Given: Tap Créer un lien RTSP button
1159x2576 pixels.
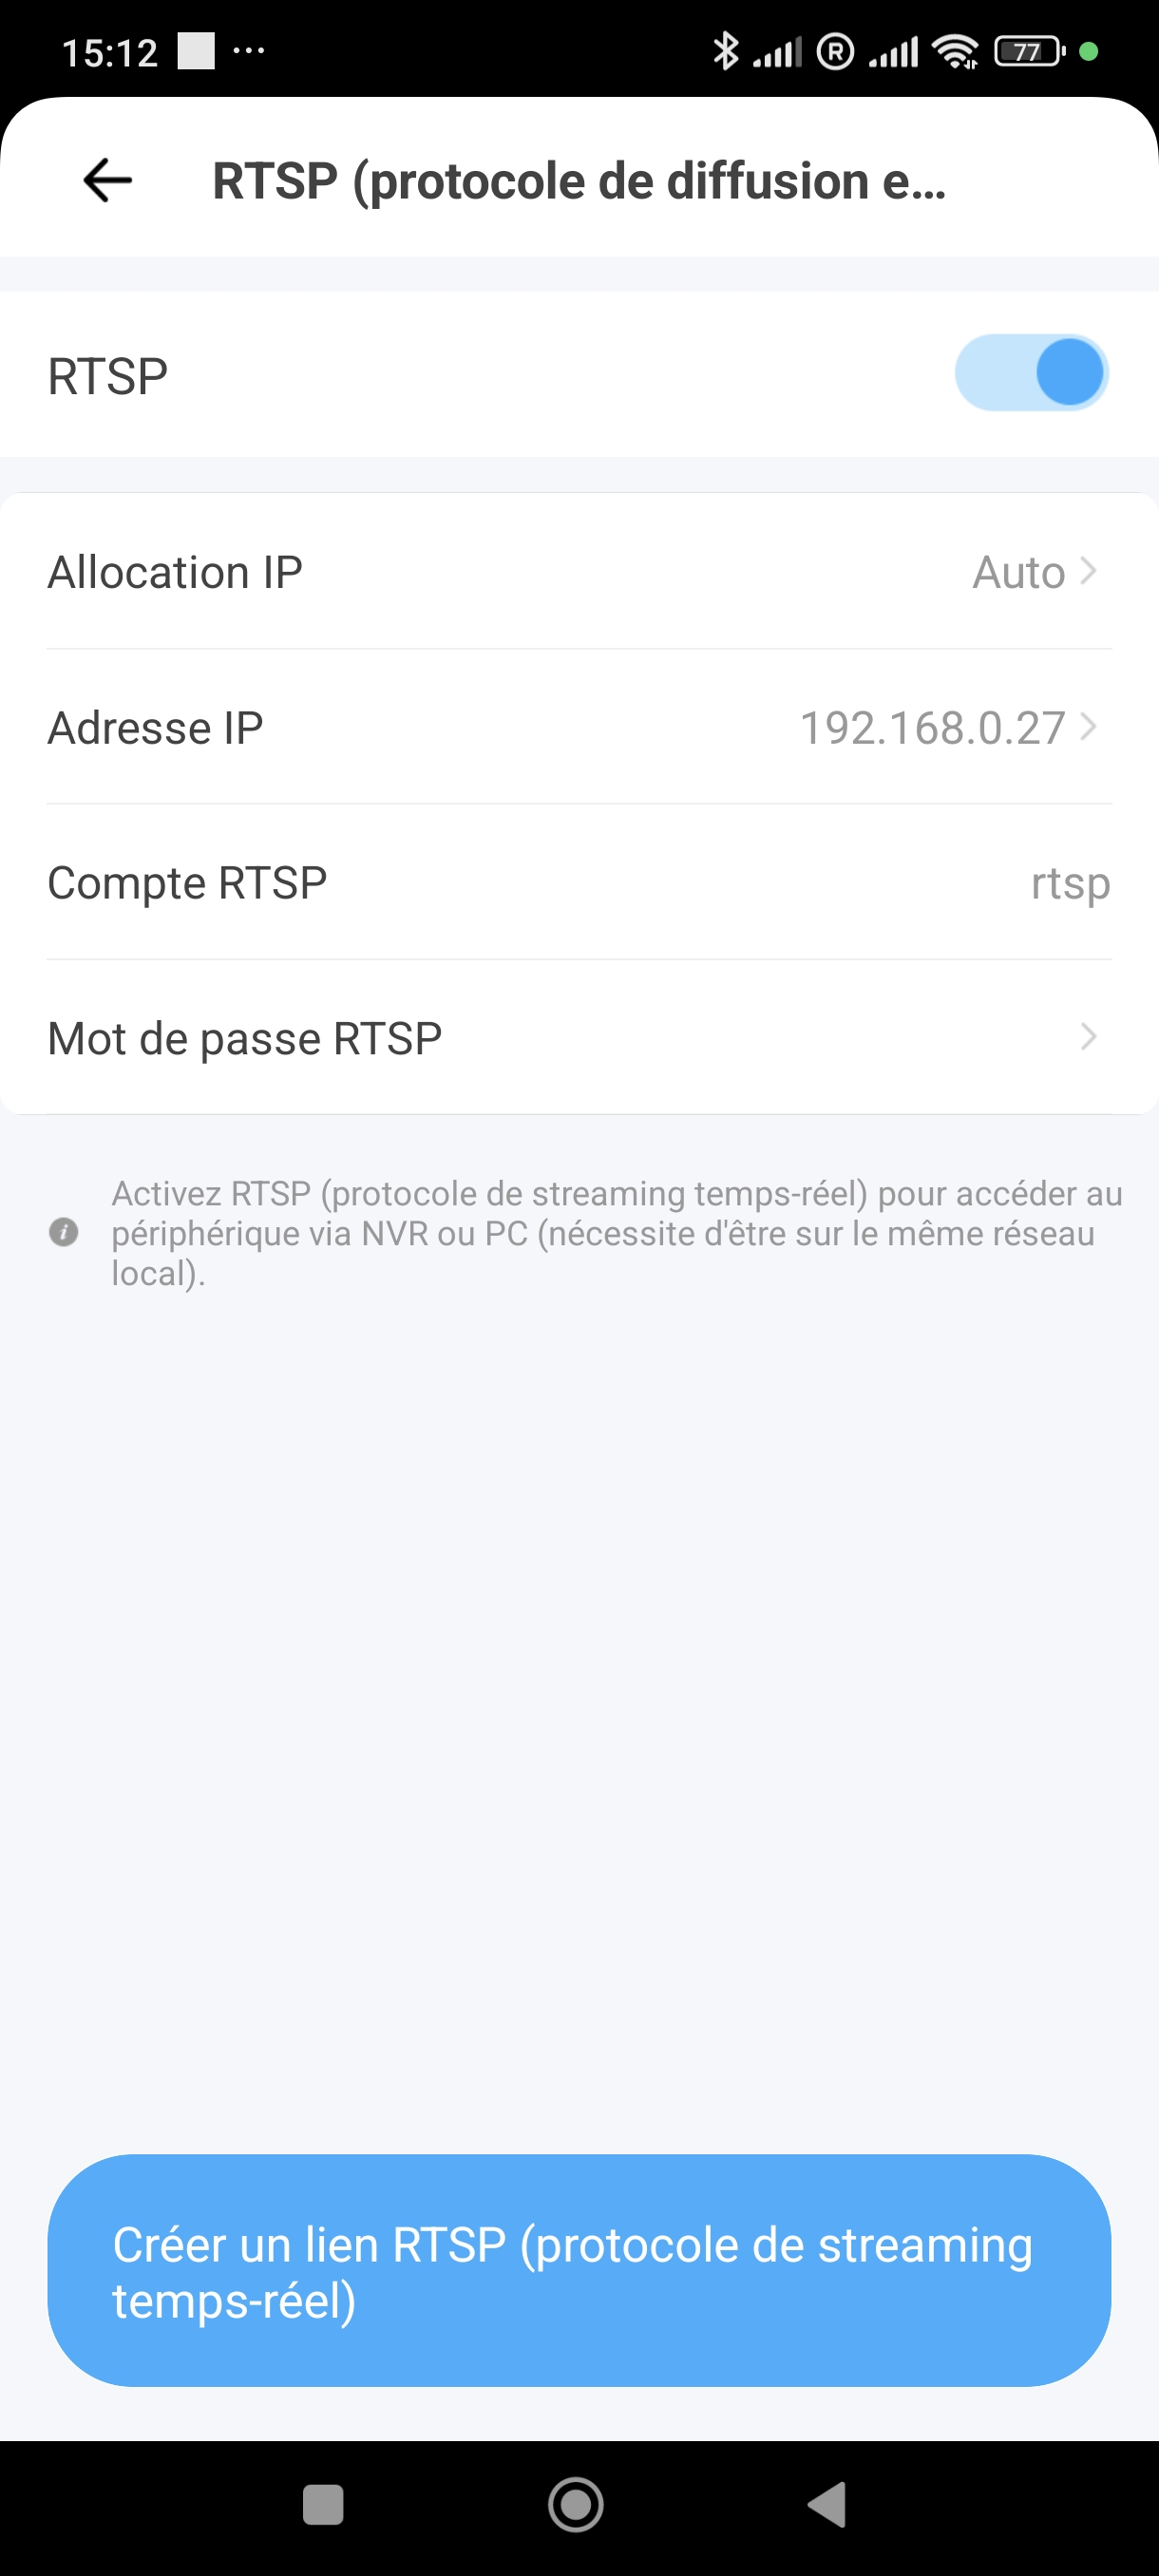Looking at the screenshot, I should click(x=579, y=2270).
